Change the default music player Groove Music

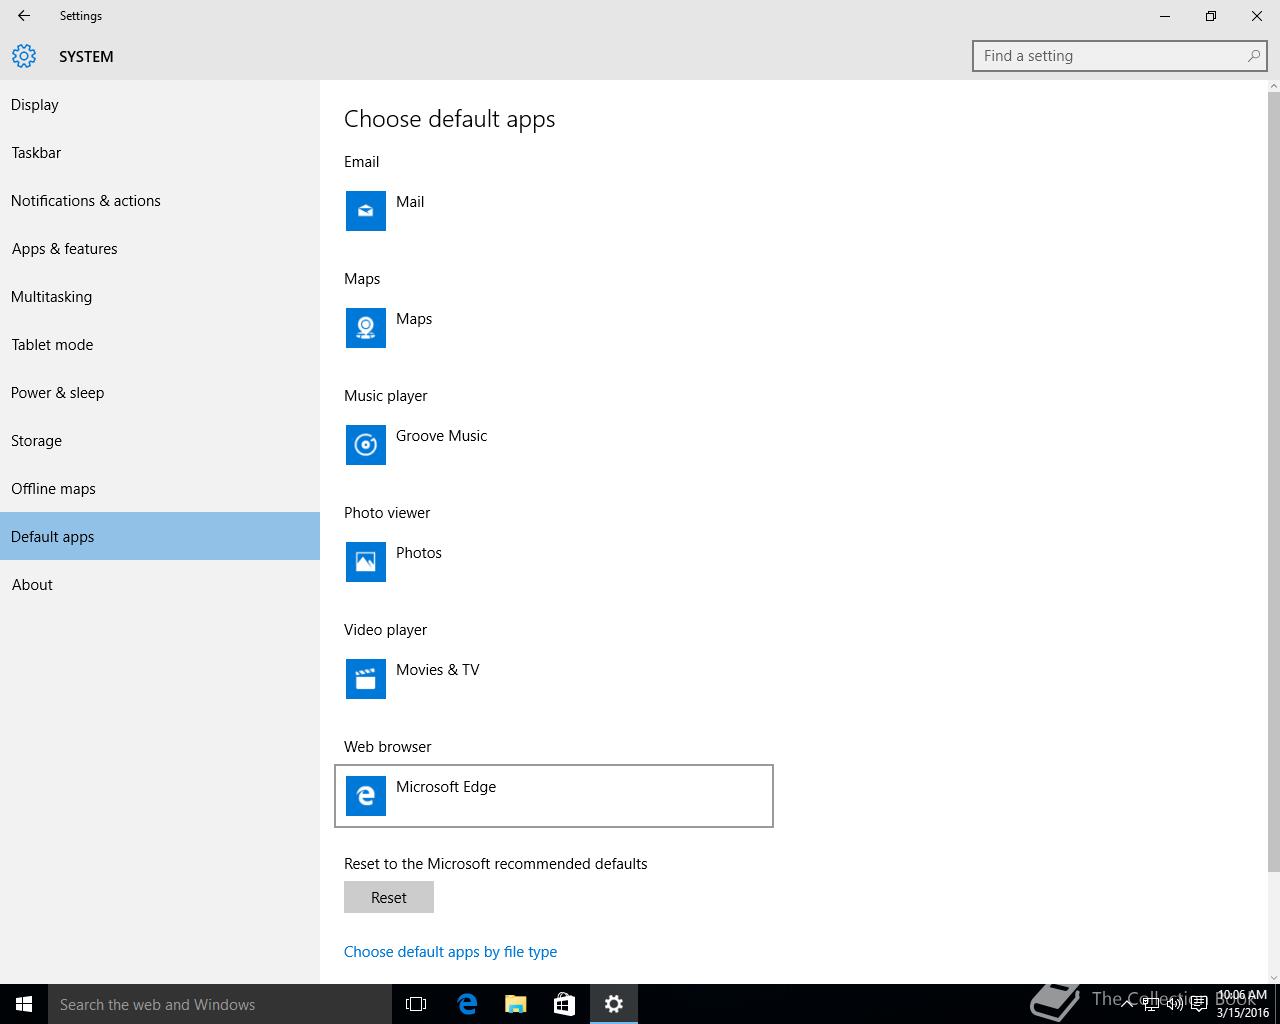(x=554, y=445)
